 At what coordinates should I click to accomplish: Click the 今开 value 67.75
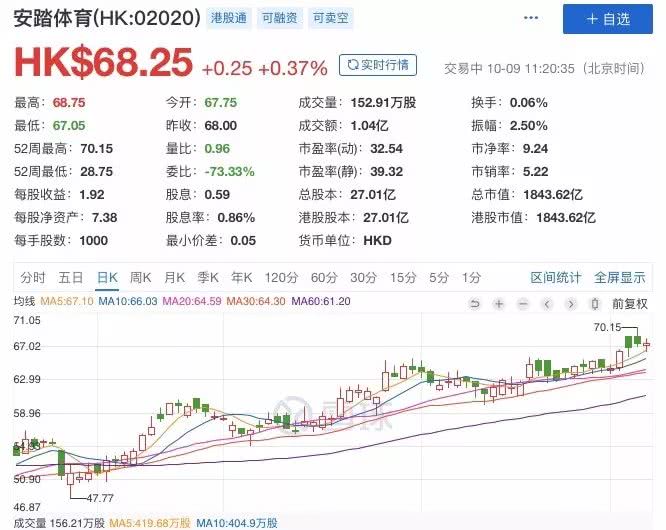pyautogui.click(x=220, y=103)
